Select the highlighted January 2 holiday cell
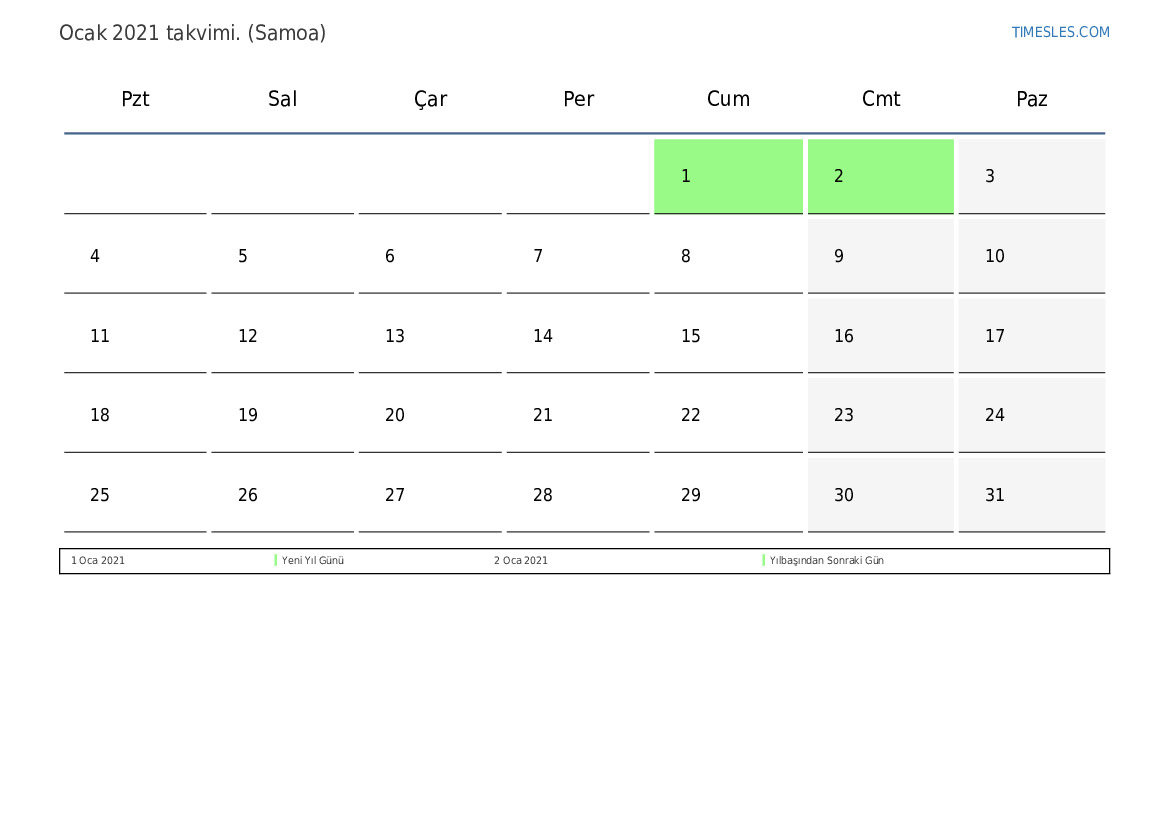Screen dimensions: 1169x827 pyautogui.click(x=880, y=176)
